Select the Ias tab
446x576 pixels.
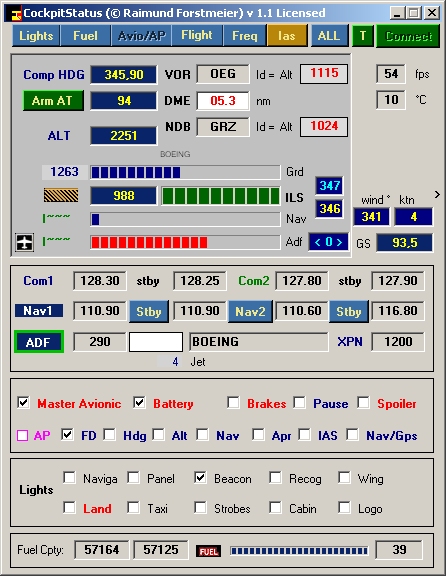pyautogui.click(x=287, y=36)
